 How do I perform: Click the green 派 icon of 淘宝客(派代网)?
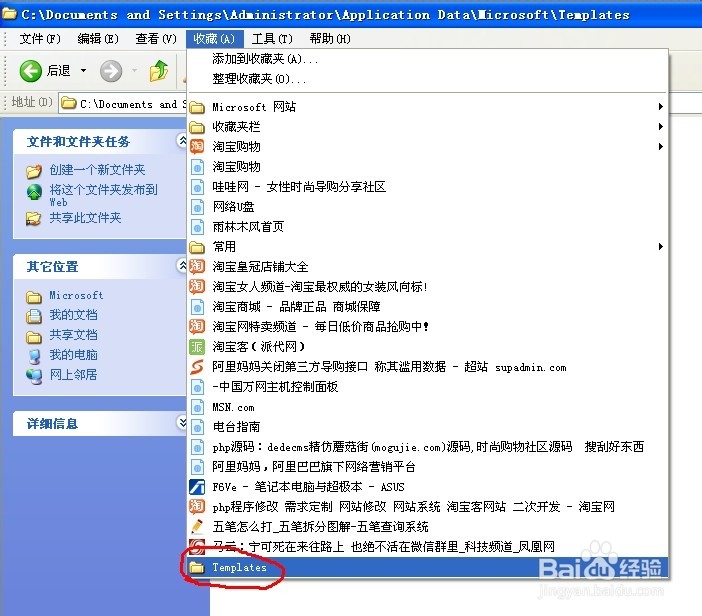[197, 346]
